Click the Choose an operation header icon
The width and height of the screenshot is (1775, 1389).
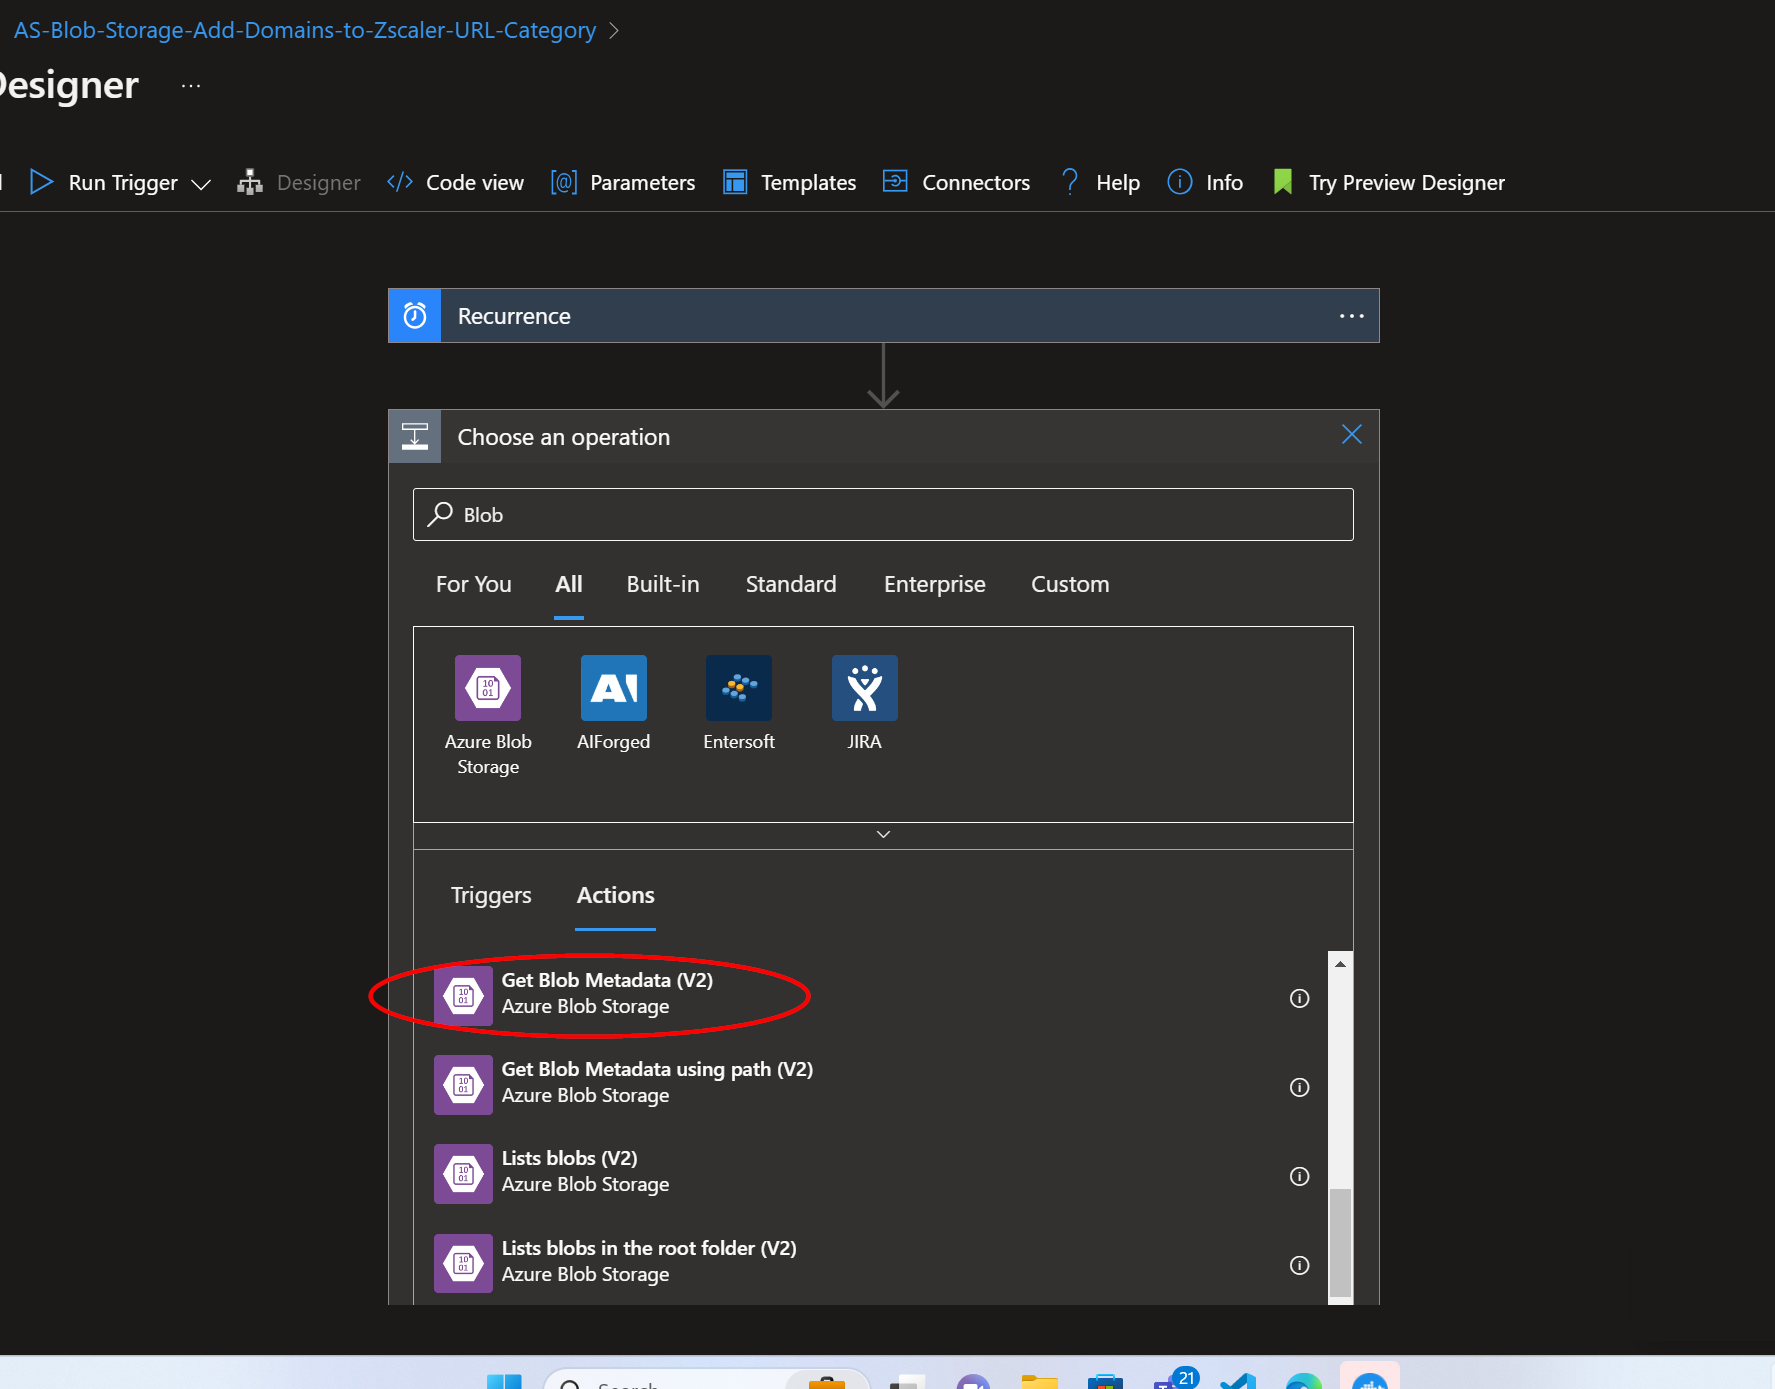(415, 437)
